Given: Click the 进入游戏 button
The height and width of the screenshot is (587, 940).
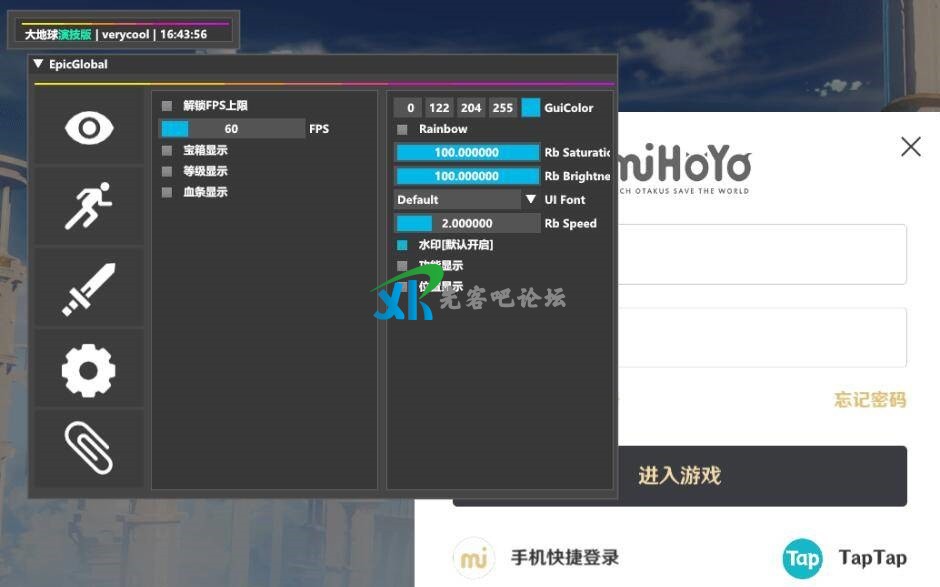Looking at the screenshot, I should 679,476.
